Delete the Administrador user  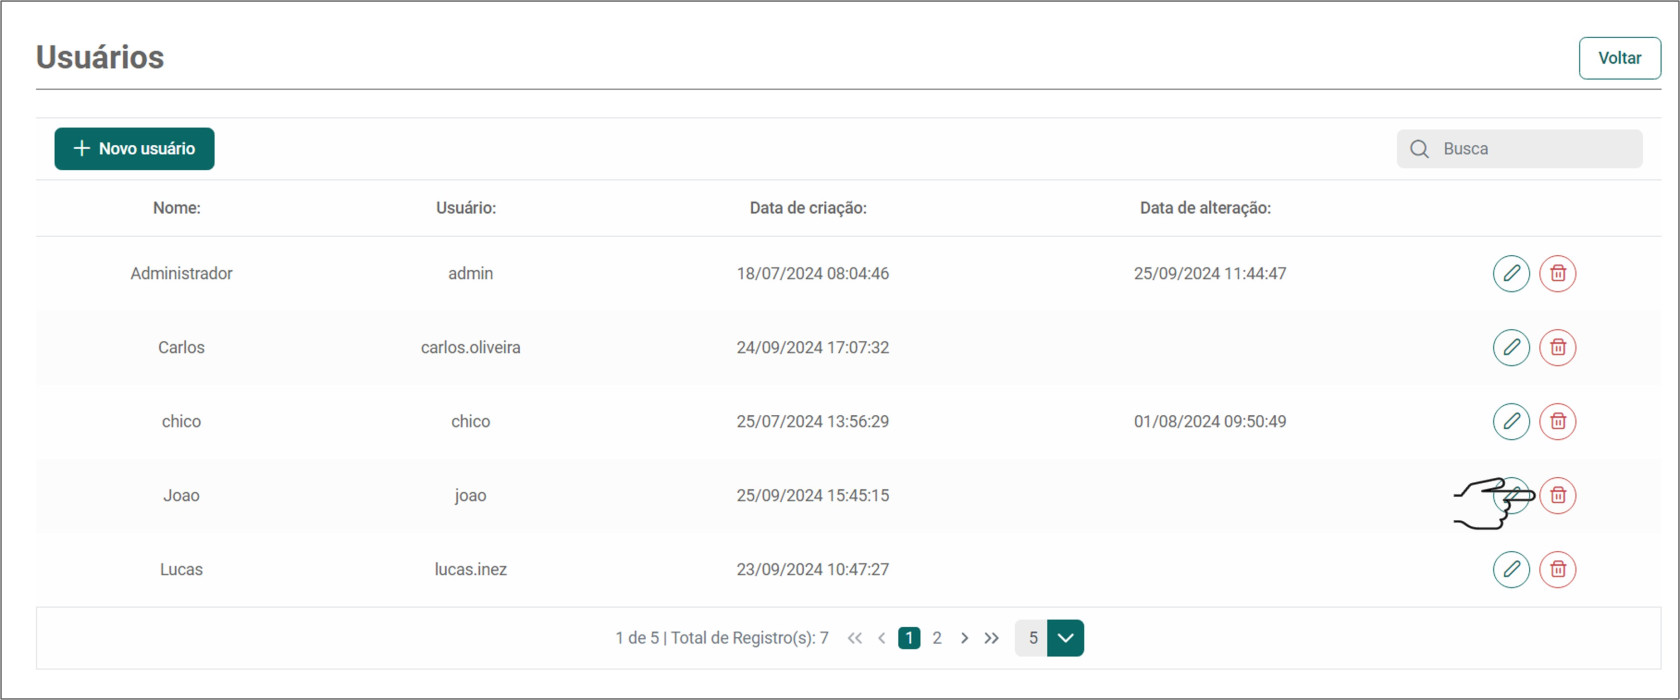coord(1557,273)
